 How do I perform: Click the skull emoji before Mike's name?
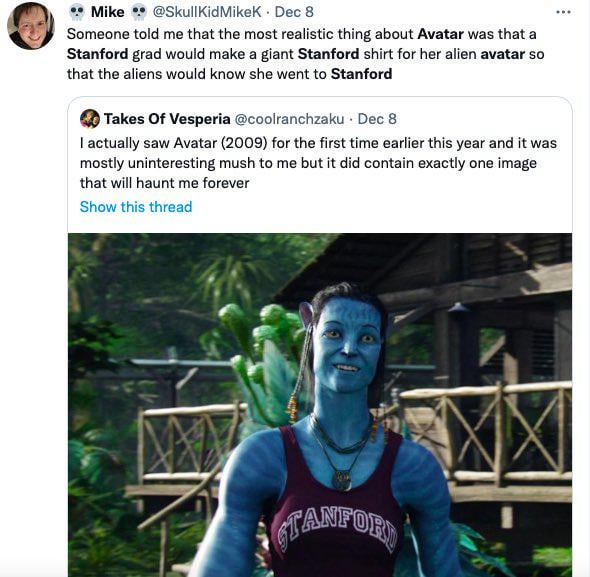click(x=77, y=12)
